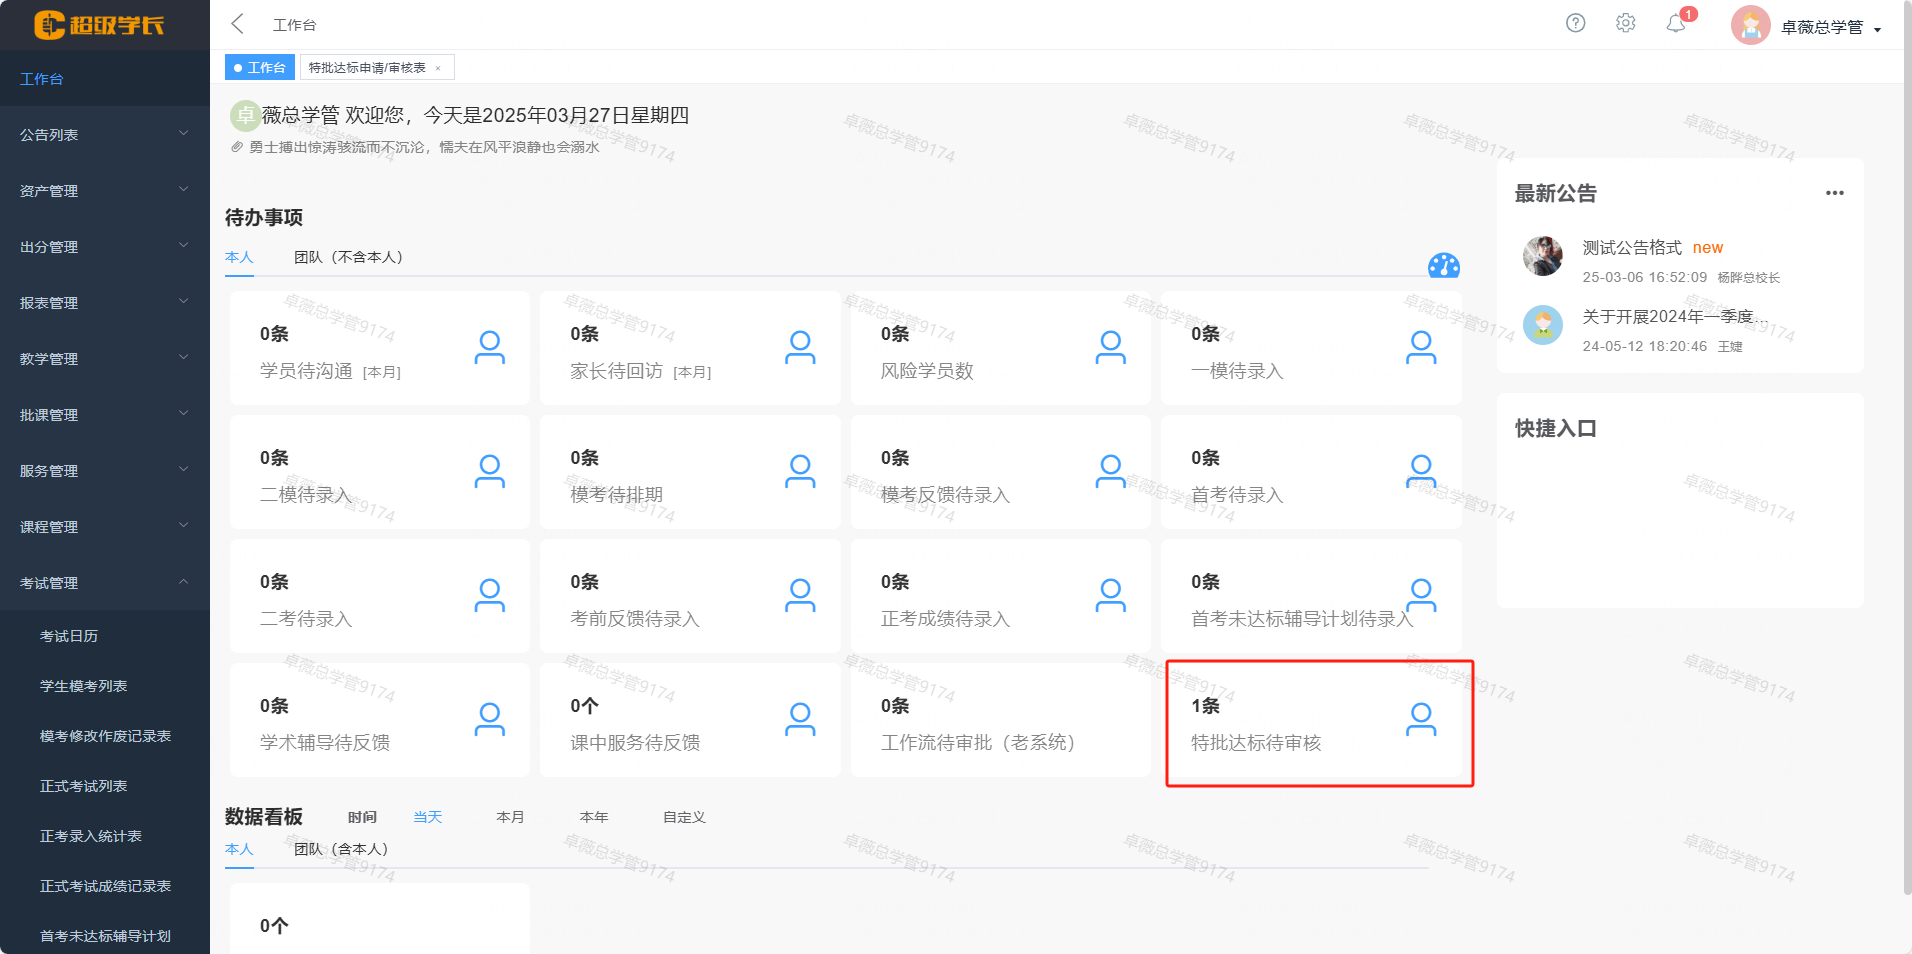The width and height of the screenshot is (1912, 954).
Task: Open settings via the gear icon
Action: tap(1625, 23)
